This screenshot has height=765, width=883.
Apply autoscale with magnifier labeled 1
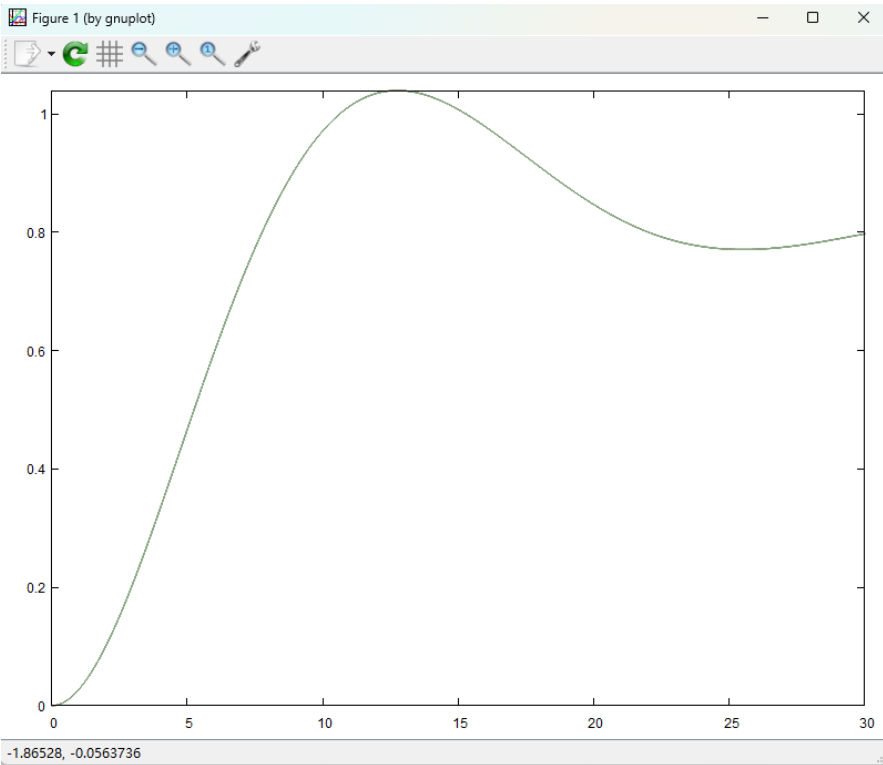tap(212, 54)
